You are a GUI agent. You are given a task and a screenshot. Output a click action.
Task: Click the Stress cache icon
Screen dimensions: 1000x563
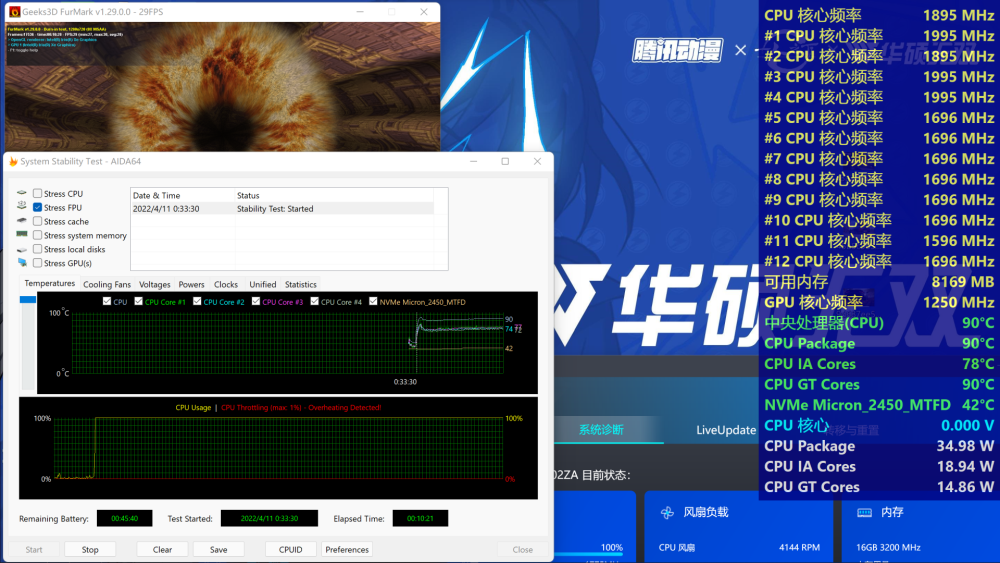tap(22, 221)
